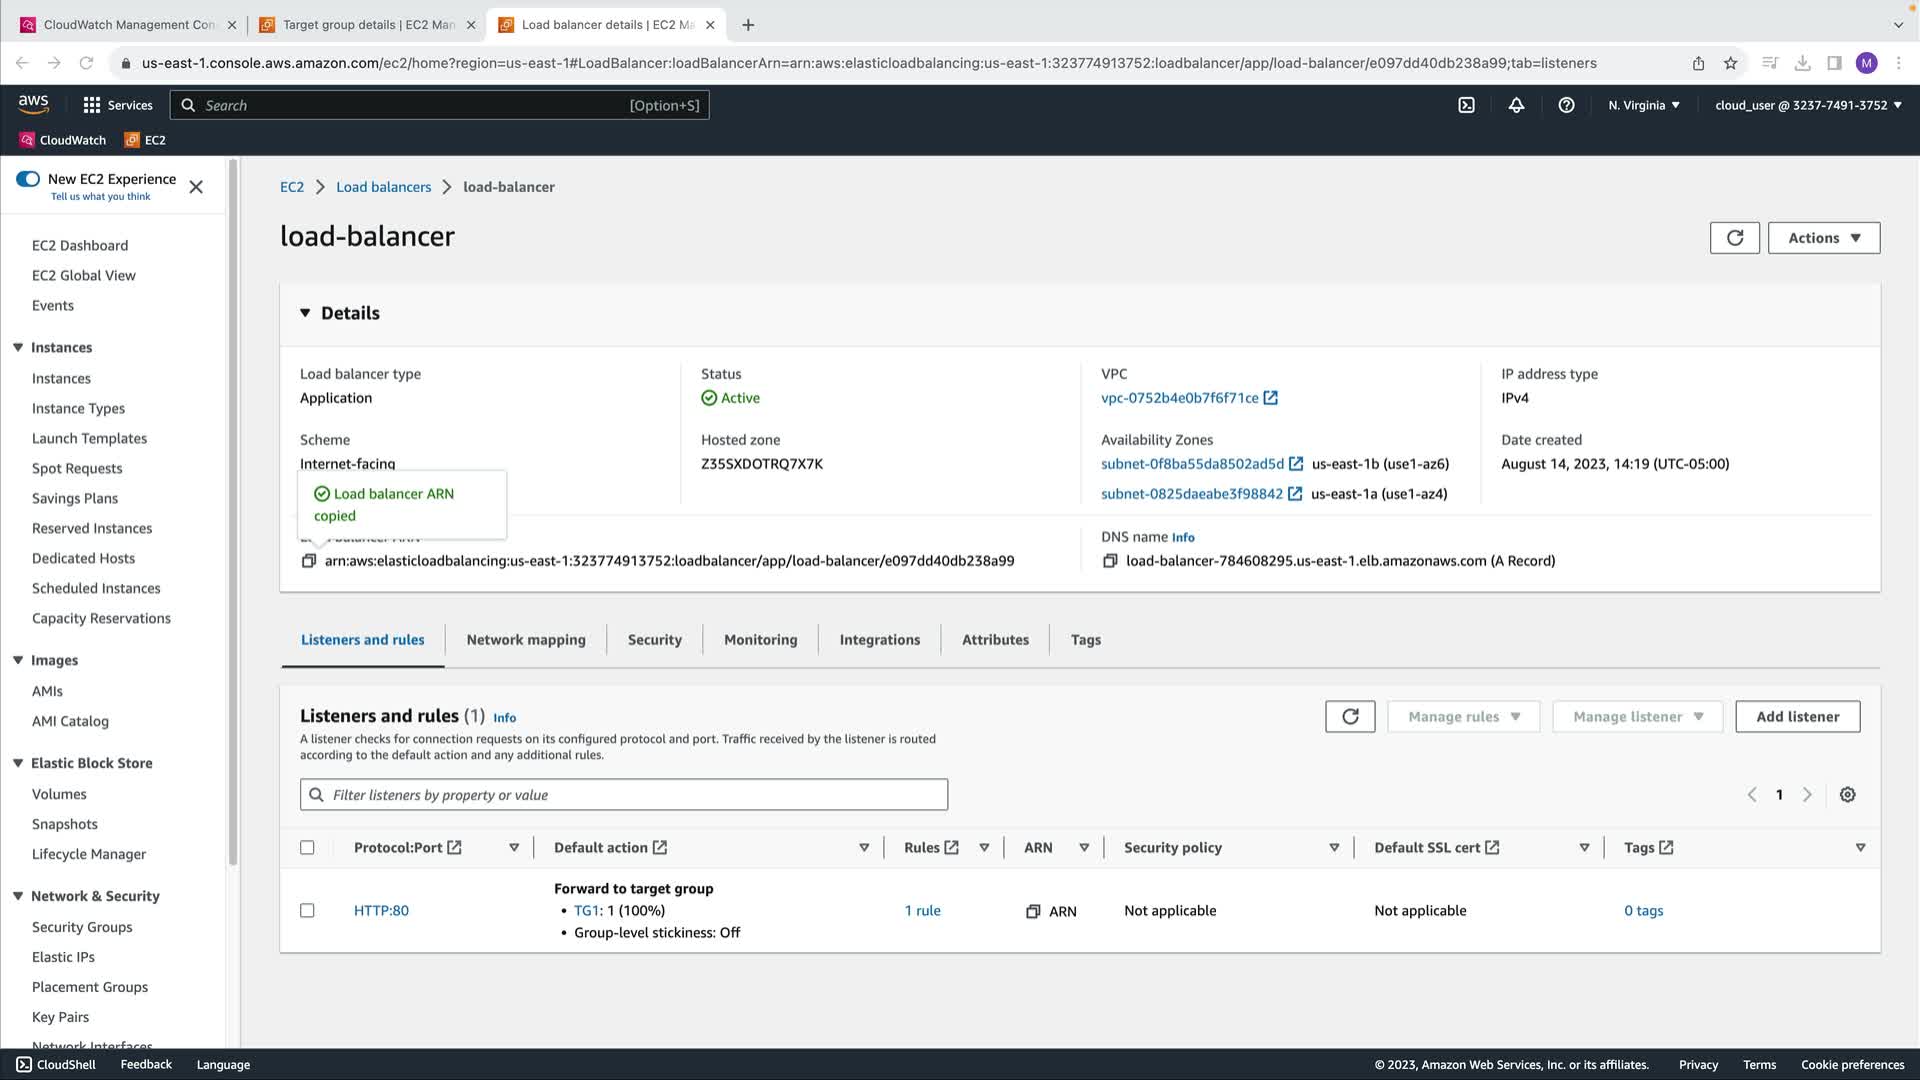Image resolution: width=1920 pixels, height=1080 pixels.
Task: Open the Services grid menu
Action: [x=92, y=105]
